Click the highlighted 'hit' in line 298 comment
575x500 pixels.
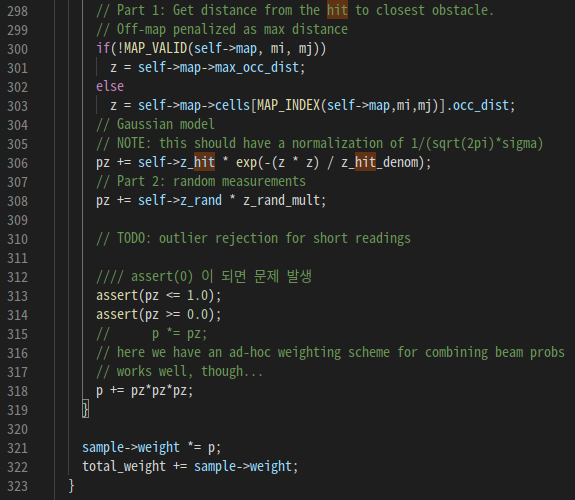[337, 10]
